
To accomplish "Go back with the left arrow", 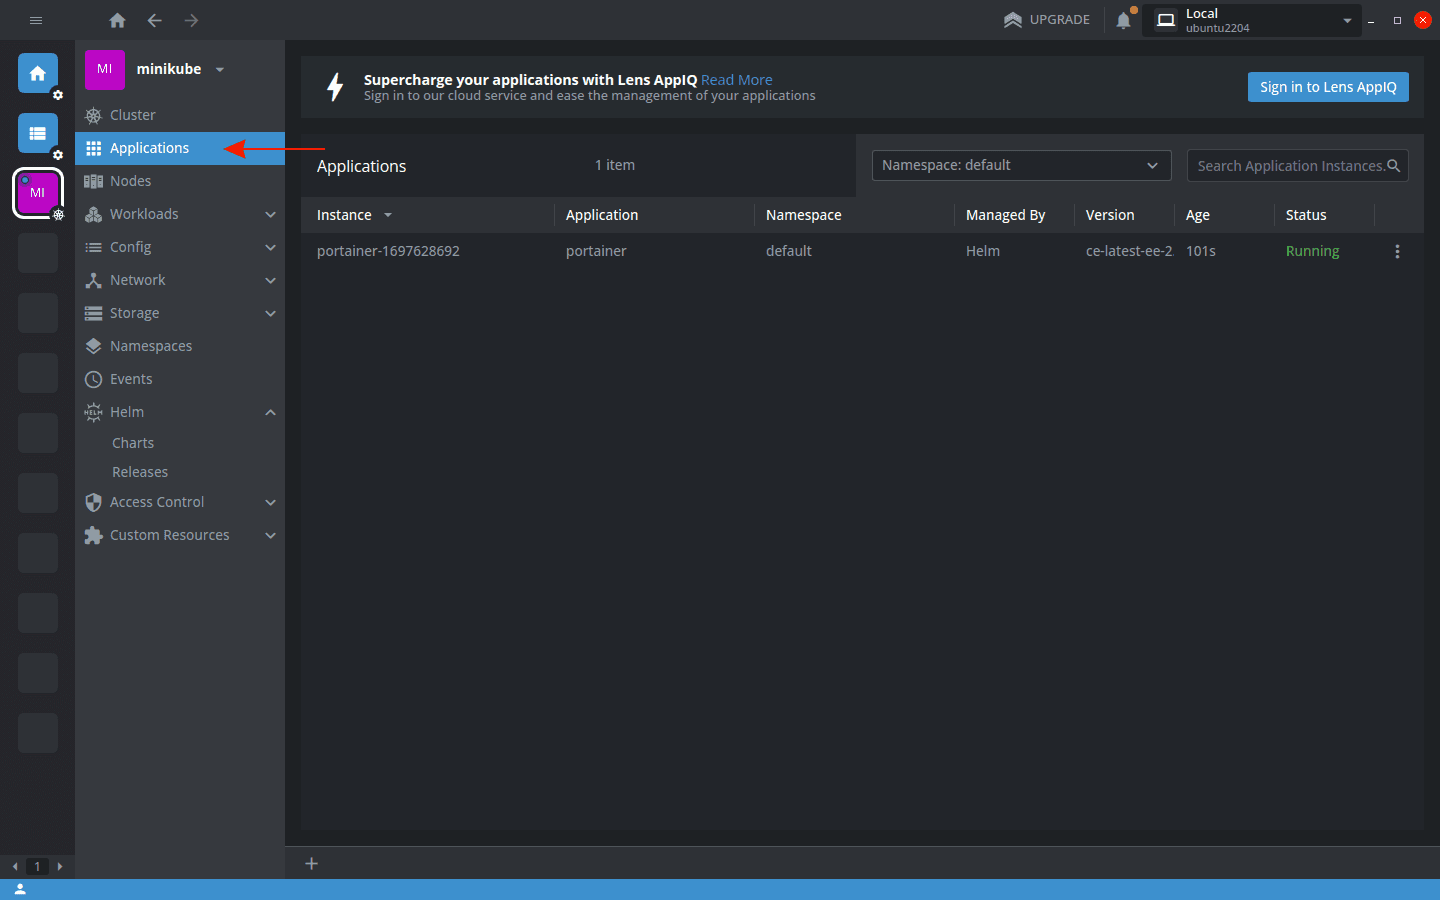I will tap(154, 20).
